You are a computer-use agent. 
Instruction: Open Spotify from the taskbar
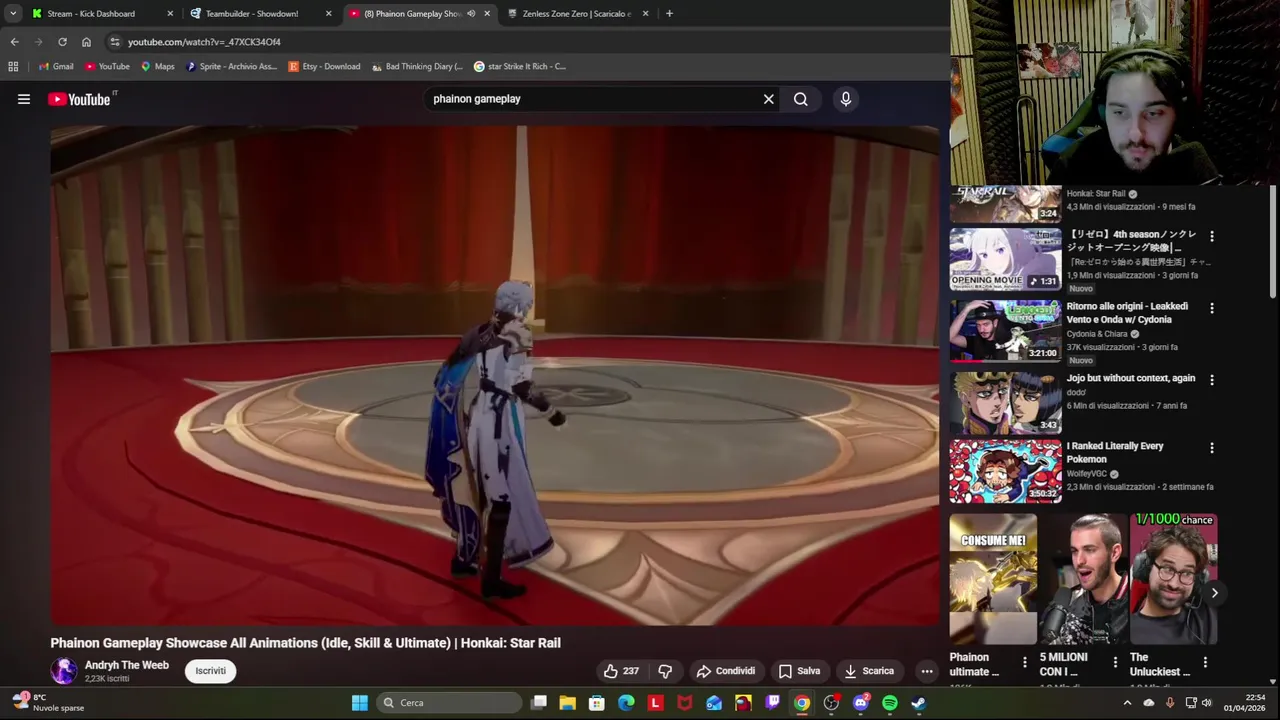(x=890, y=703)
